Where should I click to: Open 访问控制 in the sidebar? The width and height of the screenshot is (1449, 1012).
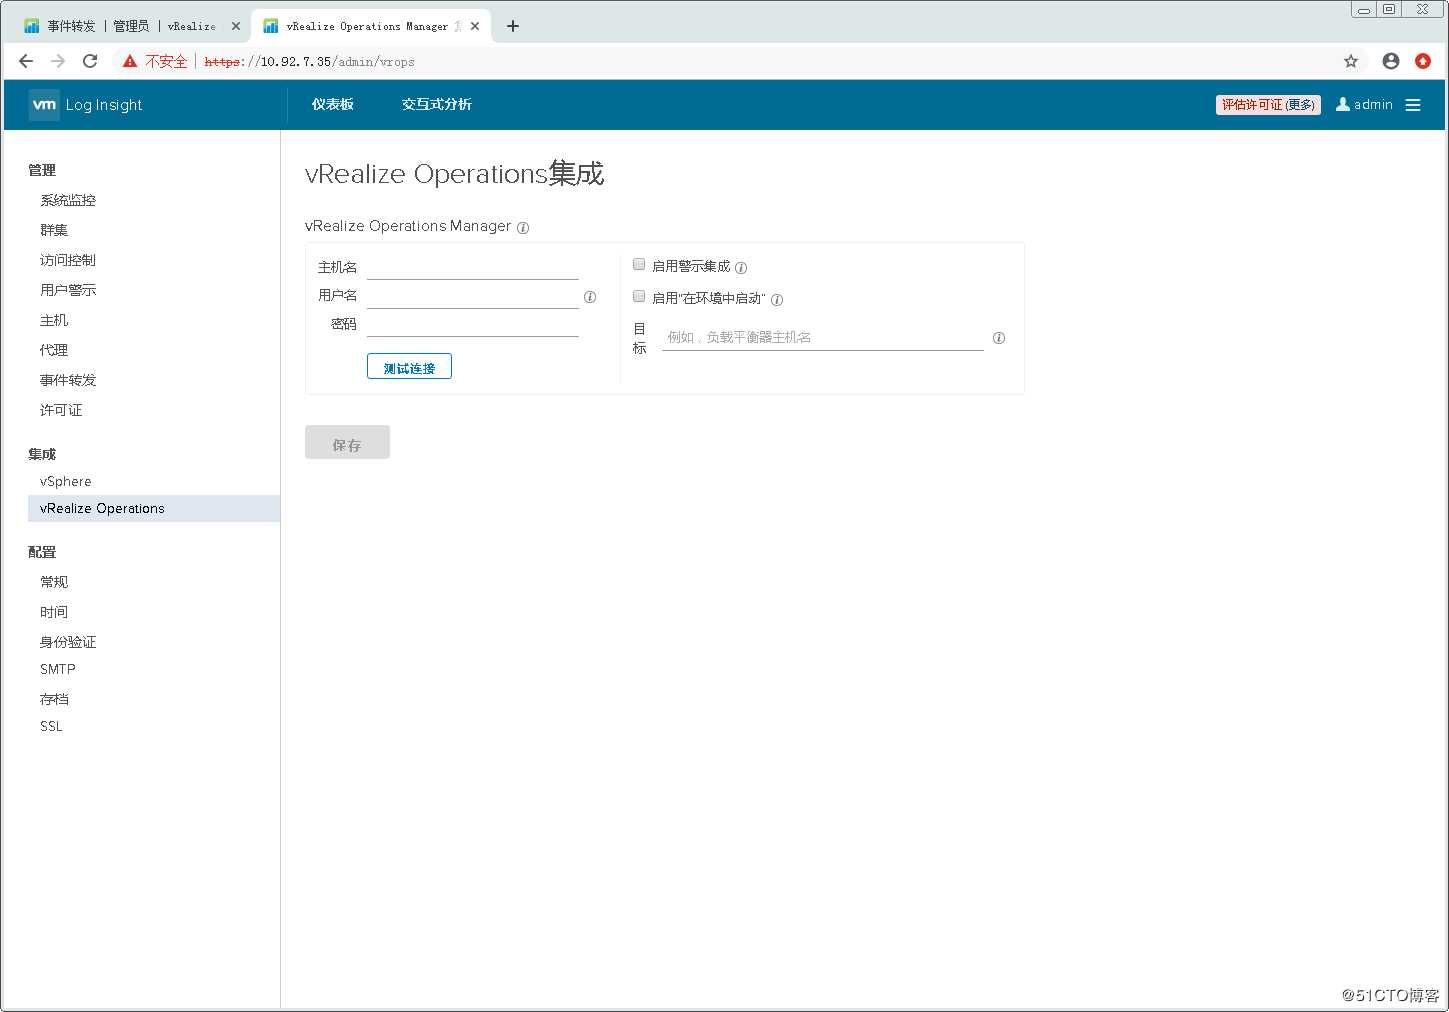[68, 260]
